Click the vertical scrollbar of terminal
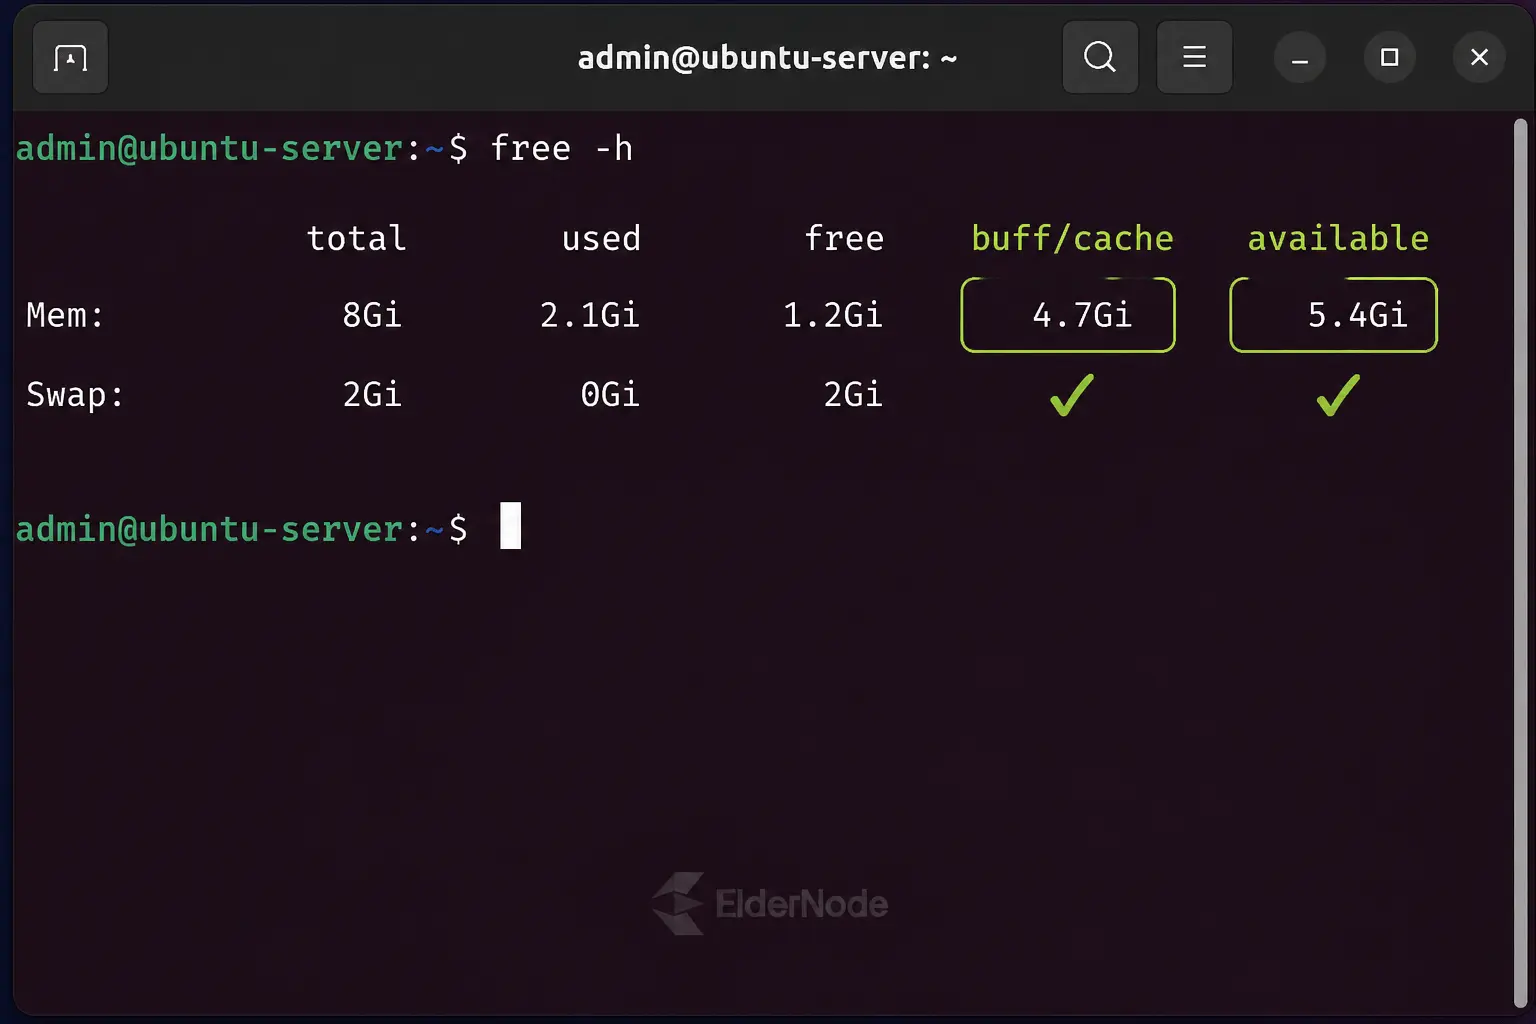Image resolution: width=1536 pixels, height=1024 pixels. click(x=1520, y=563)
